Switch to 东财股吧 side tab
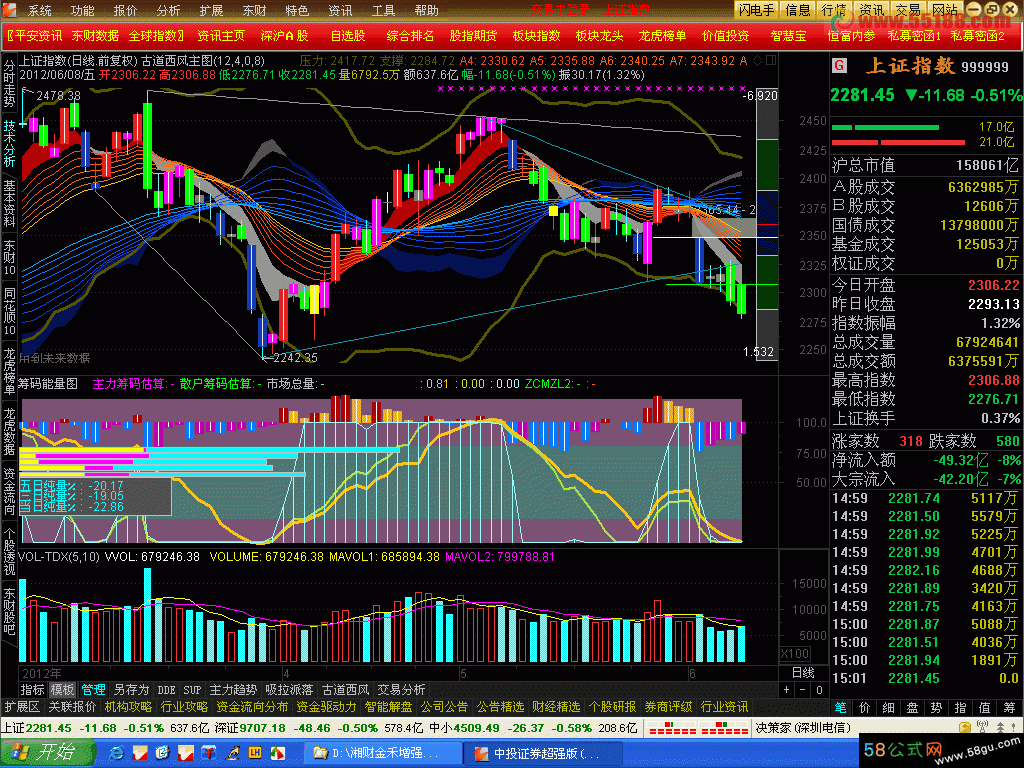This screenshot has width=1024, height=768. pyautogui.click(x=9, y=612)
